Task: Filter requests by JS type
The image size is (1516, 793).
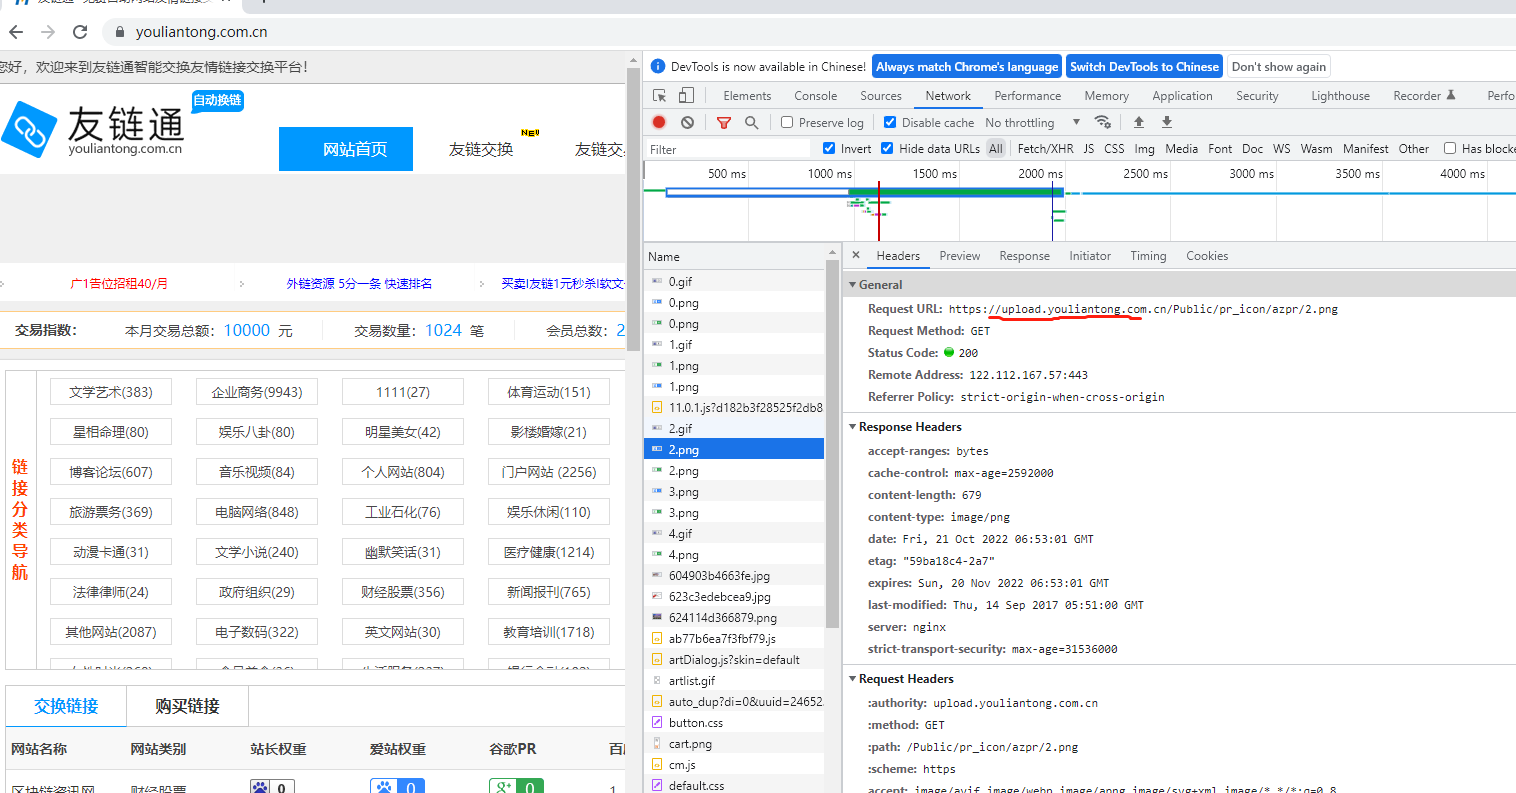Action: click(x=1088, y=148)
